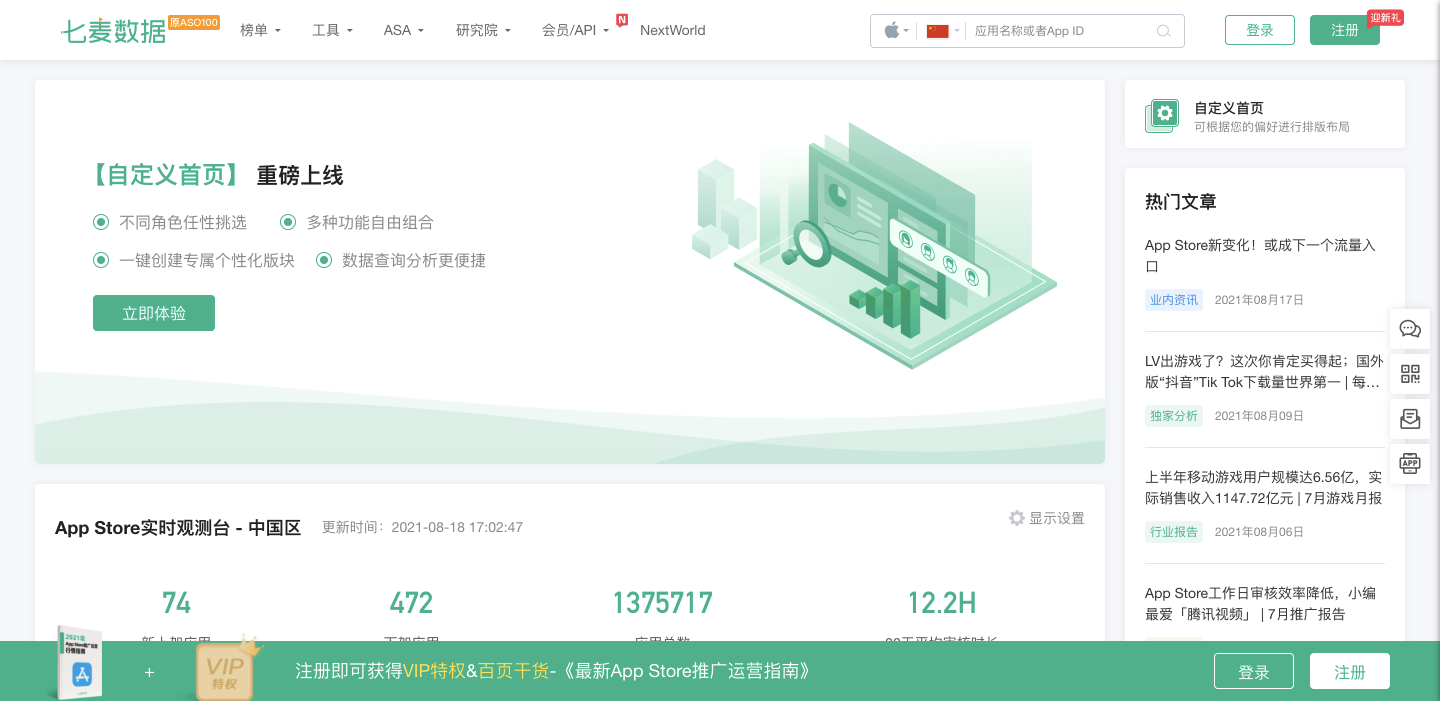Click the isometric dashboard illustration

click(x=872, y=245)
